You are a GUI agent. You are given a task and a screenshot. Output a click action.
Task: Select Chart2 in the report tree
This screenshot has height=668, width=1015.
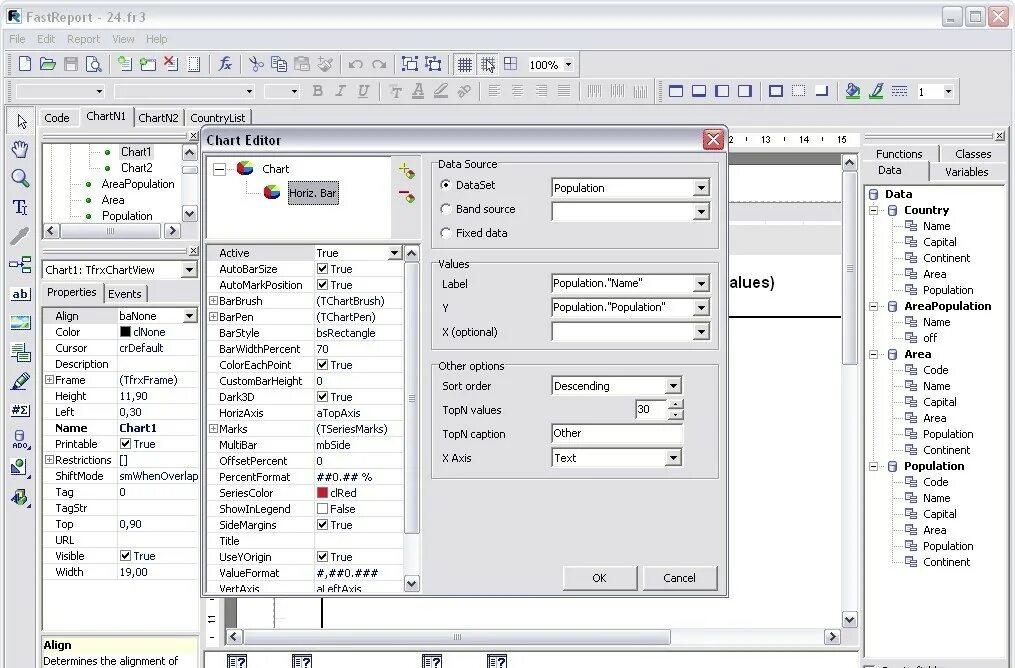pyautogui.click(x=137, y=168)
